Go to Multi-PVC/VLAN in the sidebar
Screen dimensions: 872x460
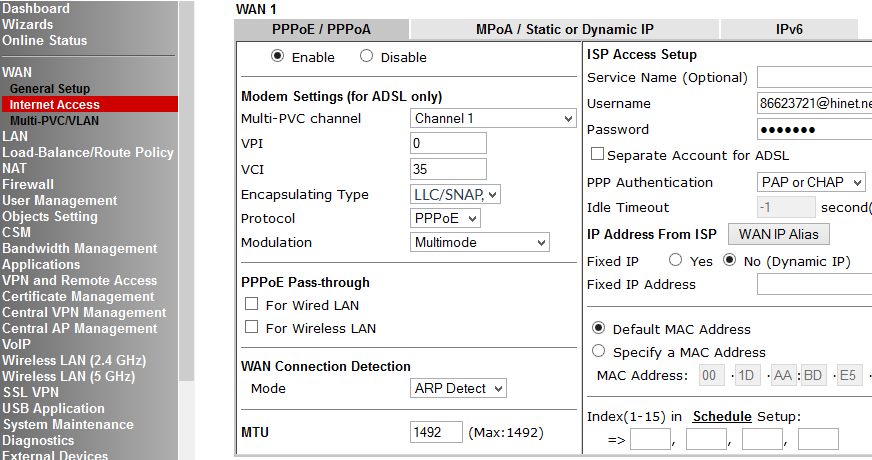click(x=54, y=120)
